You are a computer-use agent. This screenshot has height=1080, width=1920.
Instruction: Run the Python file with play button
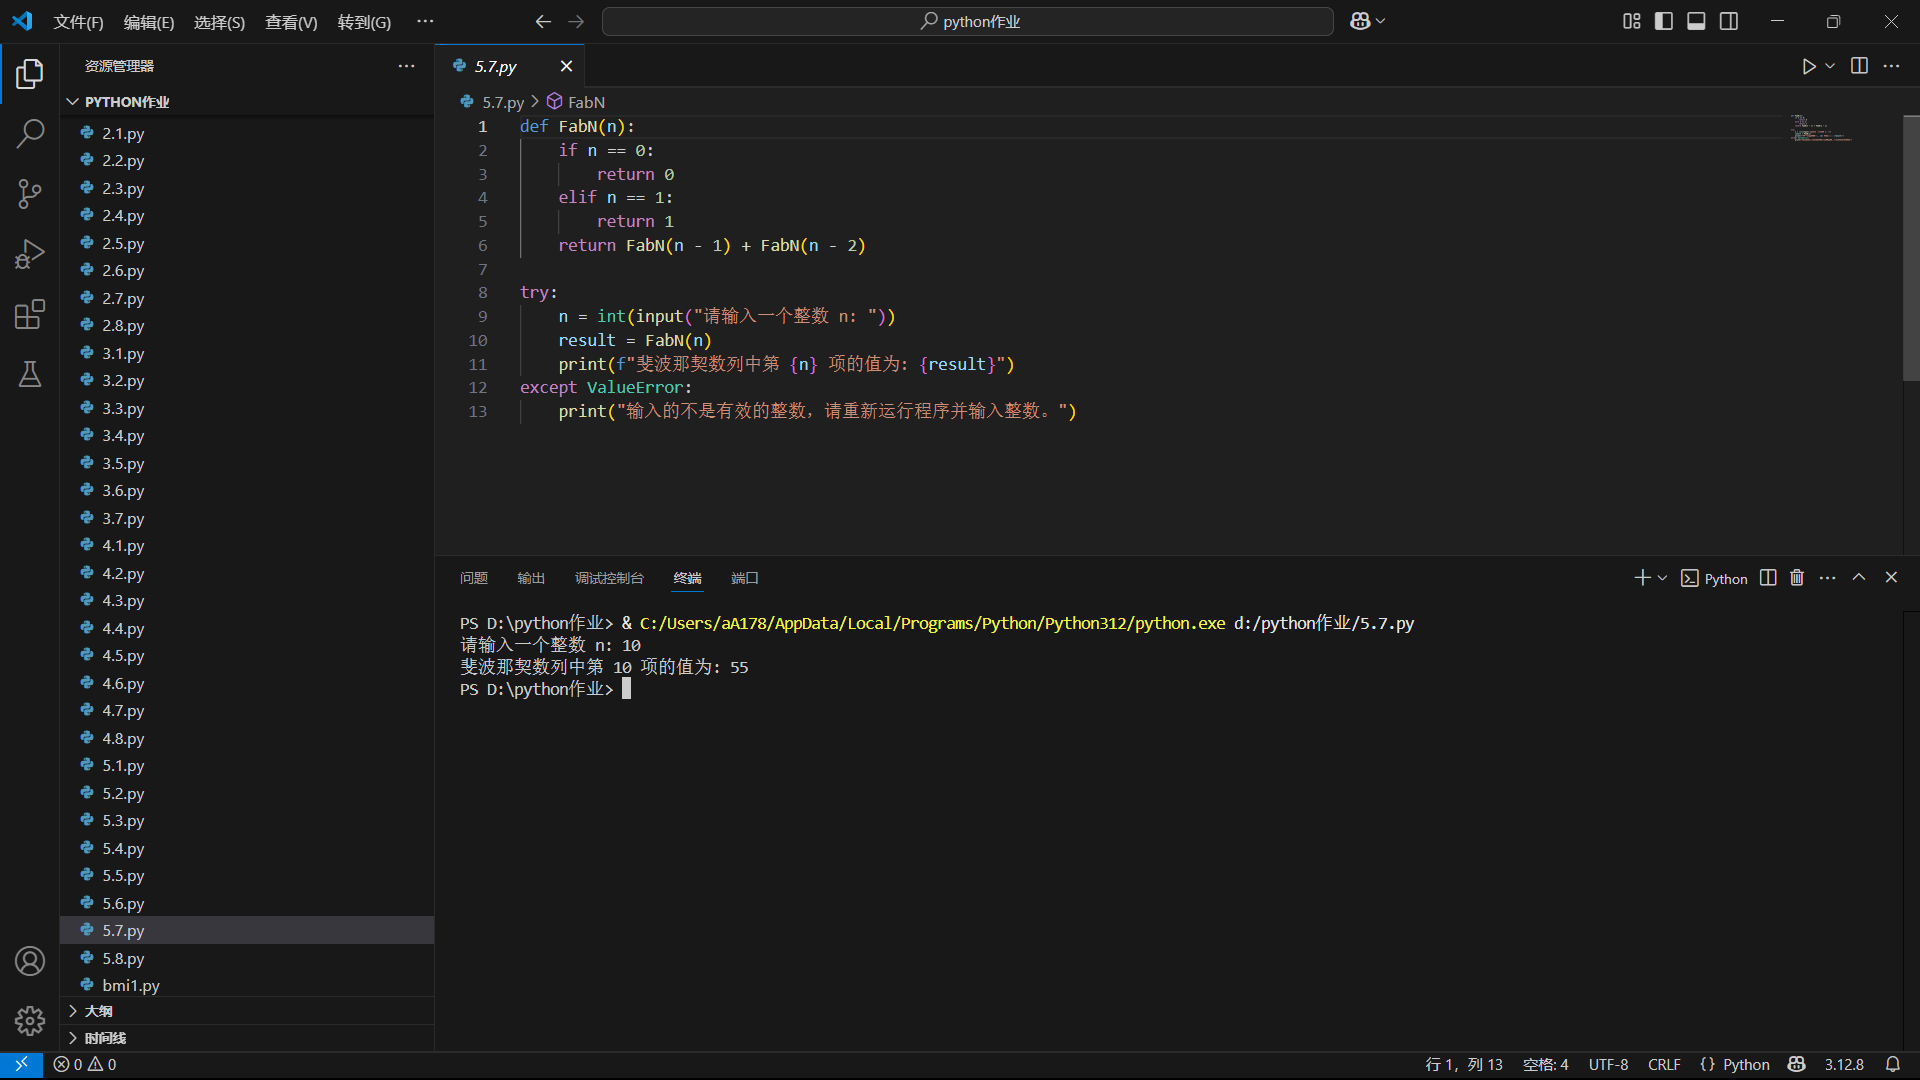point(1809,66)
